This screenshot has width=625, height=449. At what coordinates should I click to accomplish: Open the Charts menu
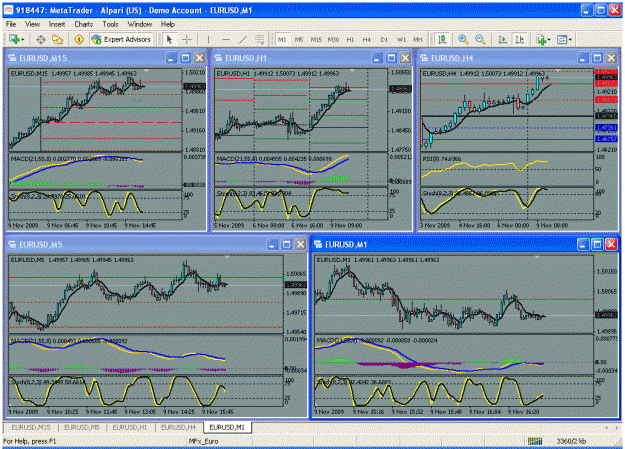coord(83,24)
